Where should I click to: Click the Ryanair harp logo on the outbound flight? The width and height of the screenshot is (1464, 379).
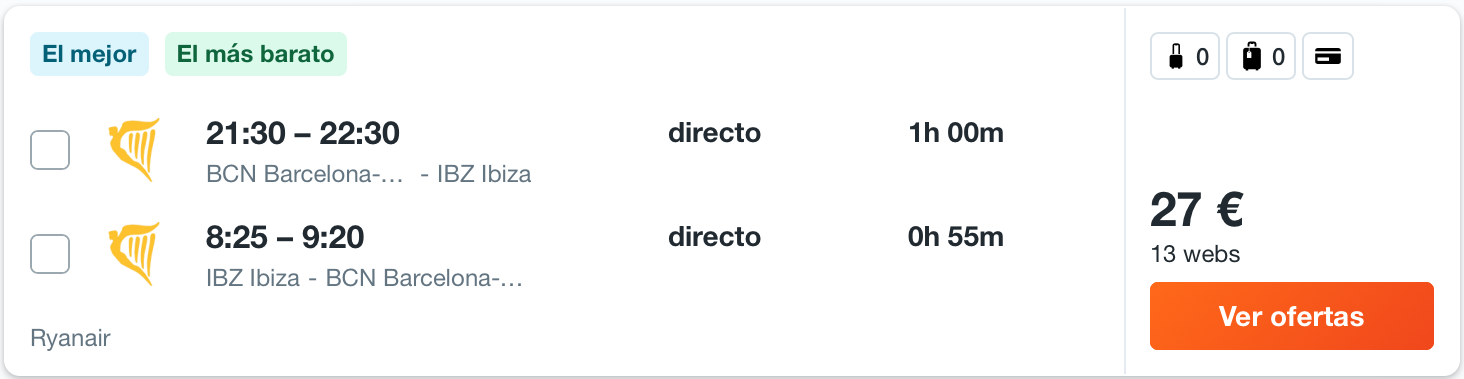(134, 150)
